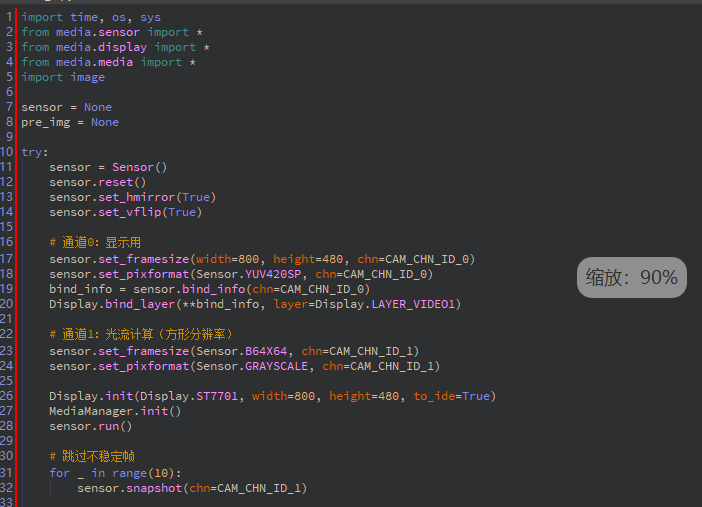Click the zoom 90% indicator overlay

631,278
